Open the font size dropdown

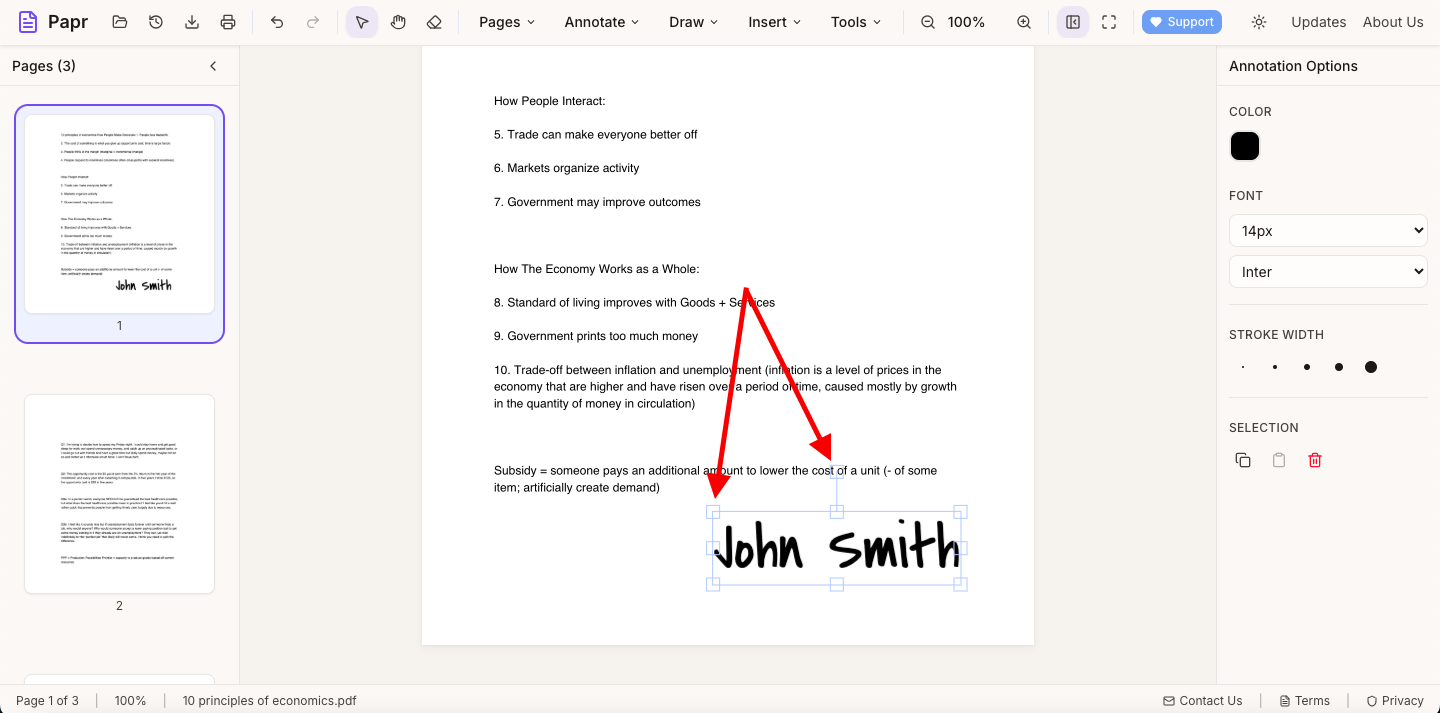click(x=1328, y=230)
